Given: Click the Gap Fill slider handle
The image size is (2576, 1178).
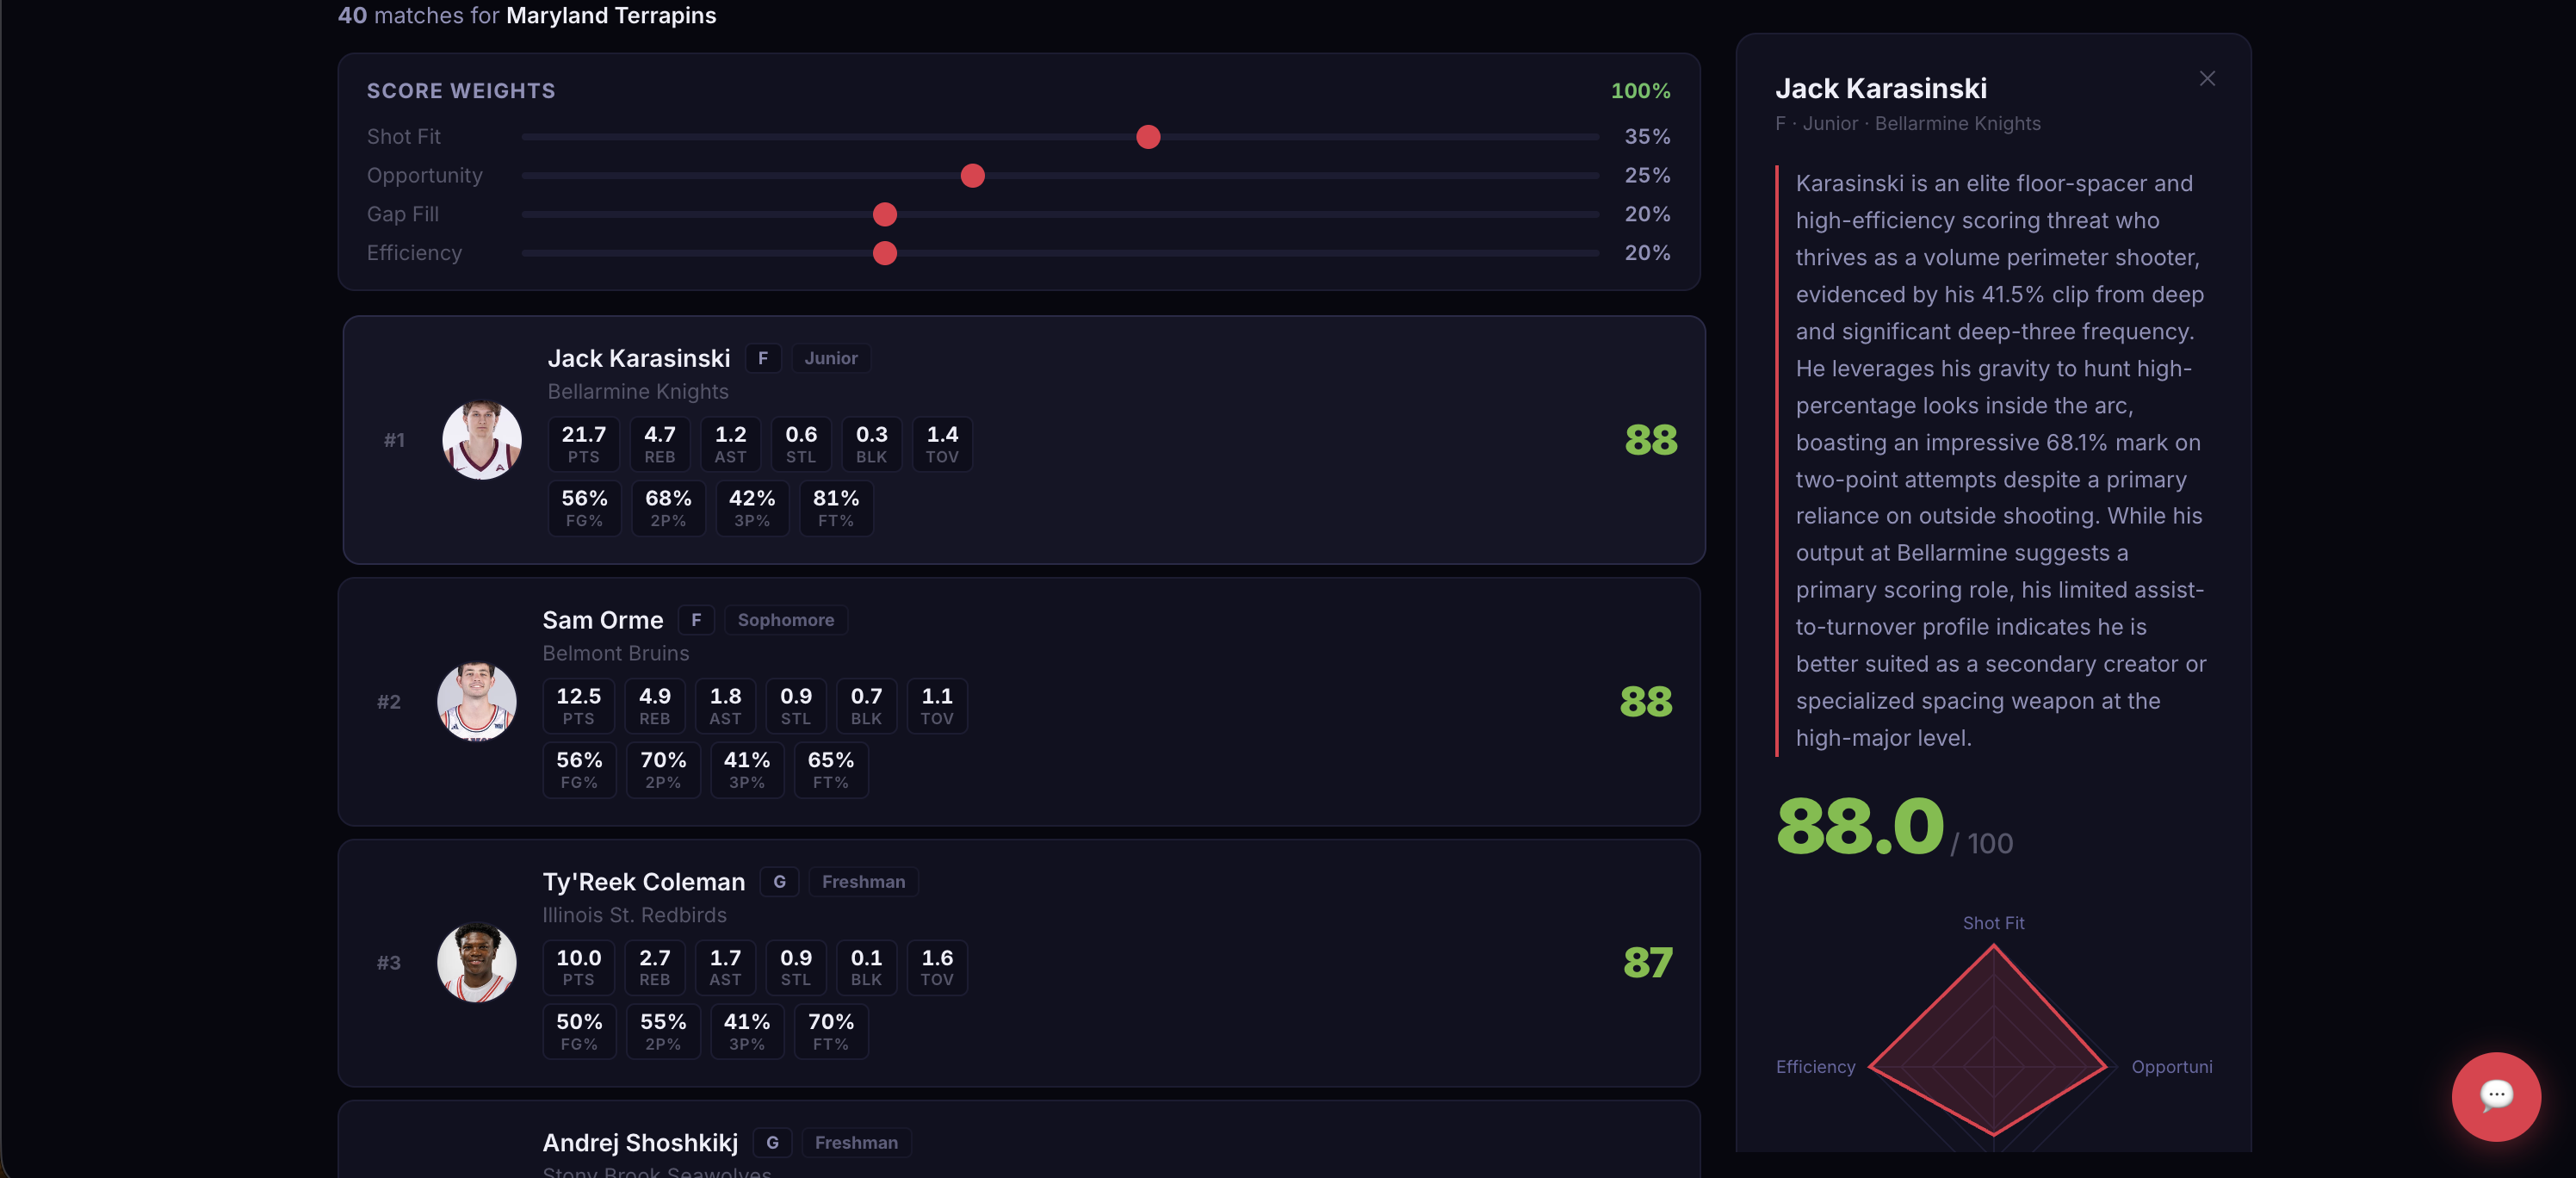Looking at the screenshot, I should 884,215.
